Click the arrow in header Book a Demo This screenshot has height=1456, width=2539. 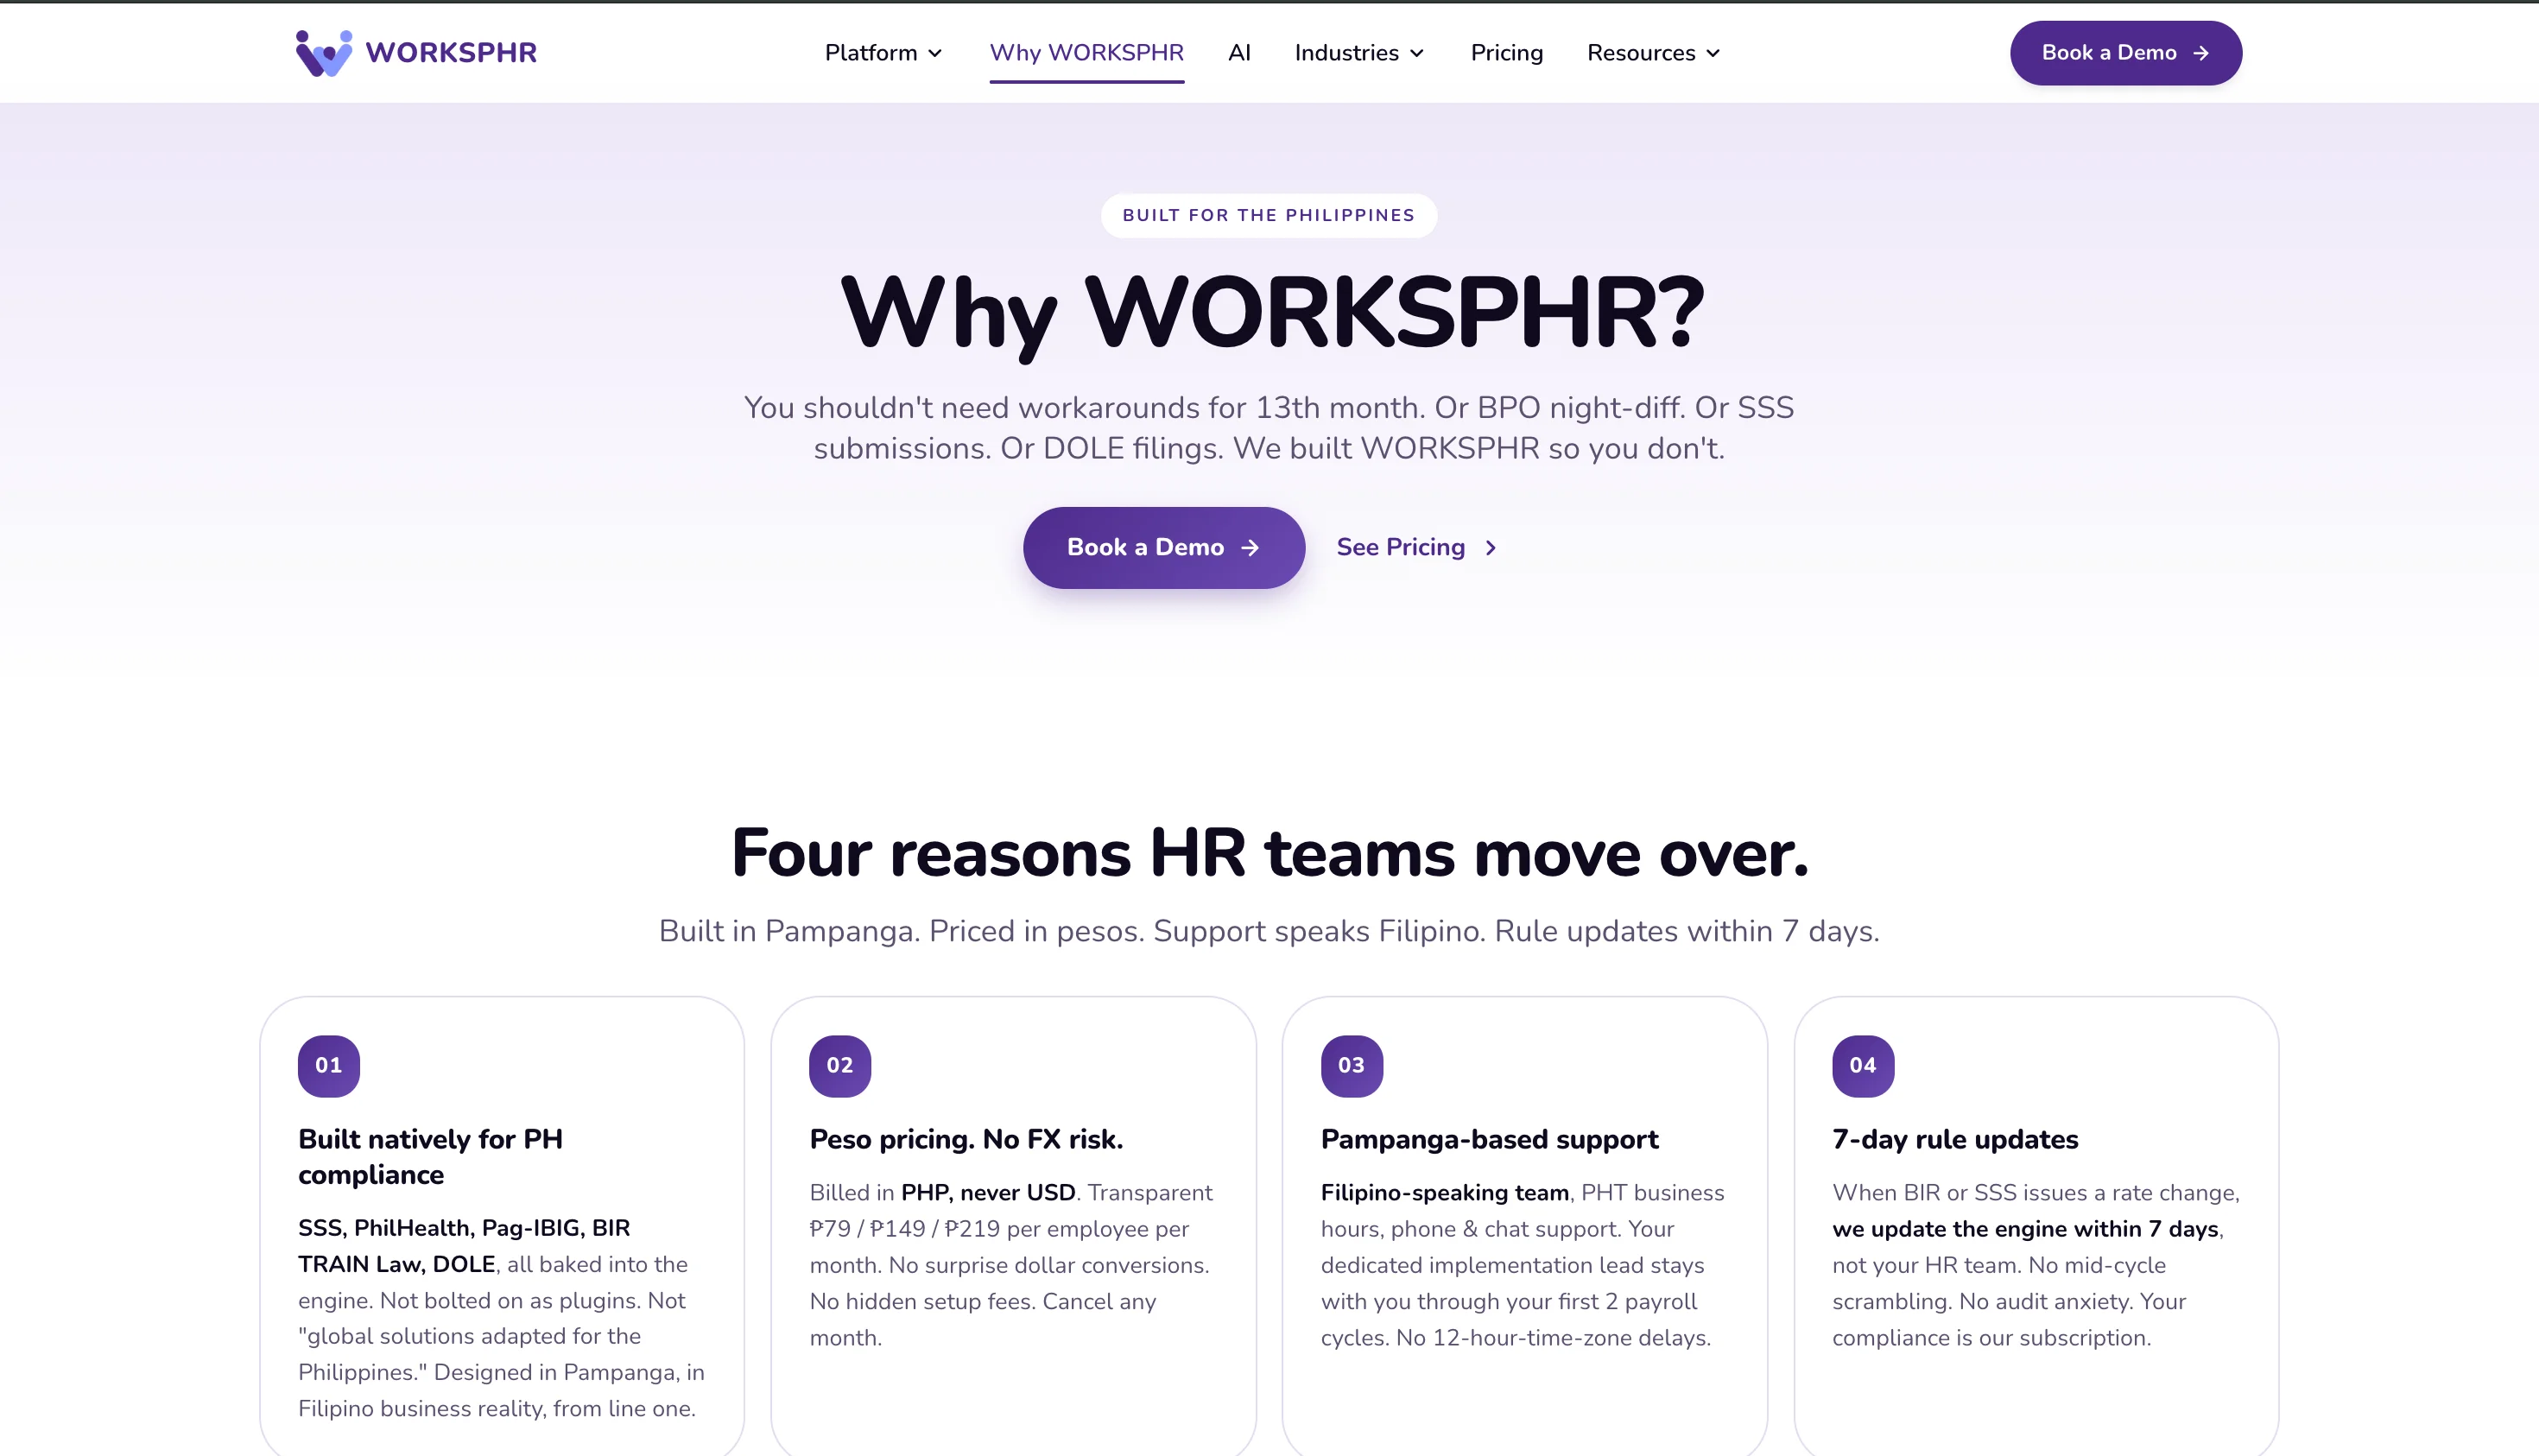click(2200, 53)
